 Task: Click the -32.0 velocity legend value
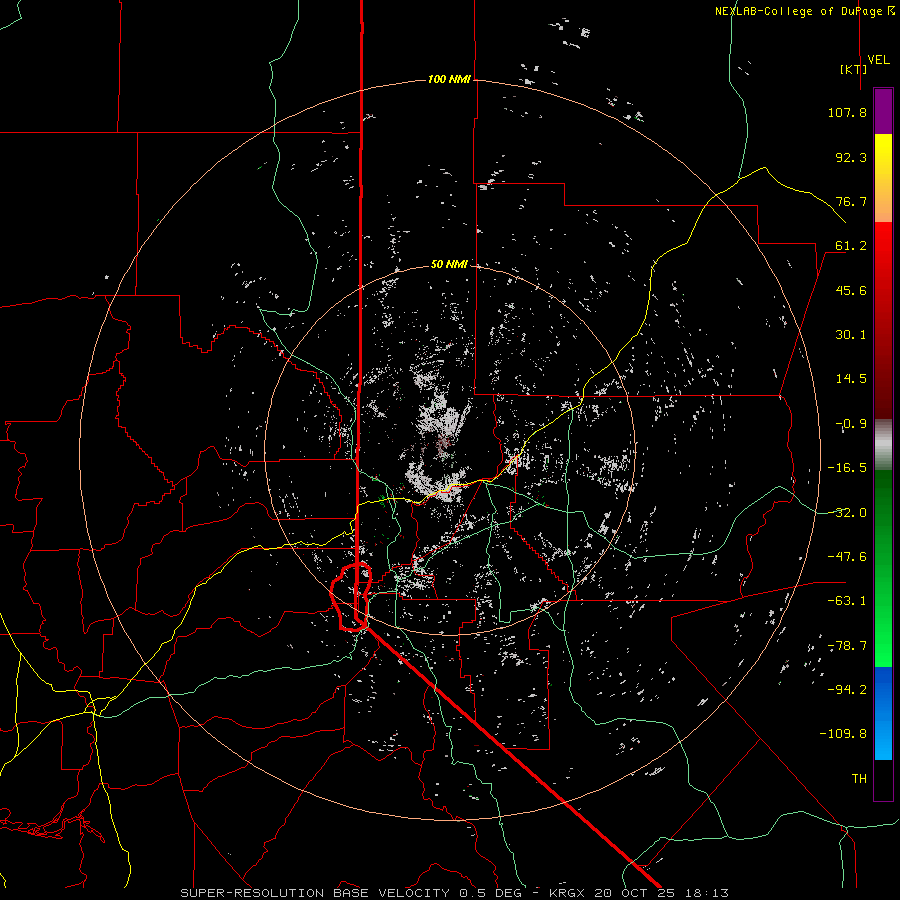847,513
